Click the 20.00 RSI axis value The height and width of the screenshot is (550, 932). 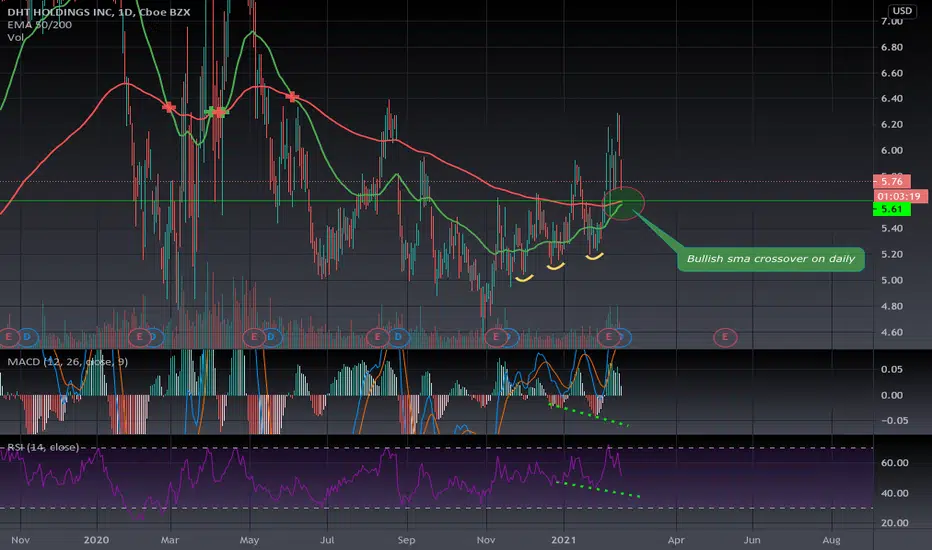point(894,523)
